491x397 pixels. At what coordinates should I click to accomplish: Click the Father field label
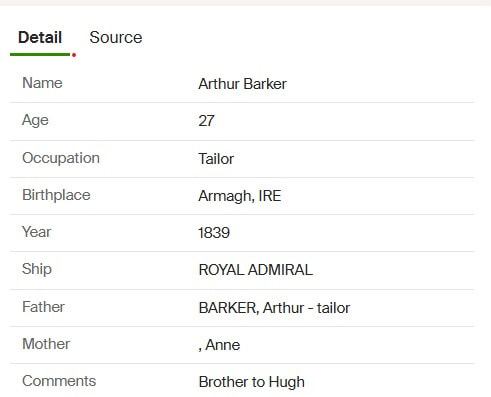pyautogui.click(x=43, y=307)
